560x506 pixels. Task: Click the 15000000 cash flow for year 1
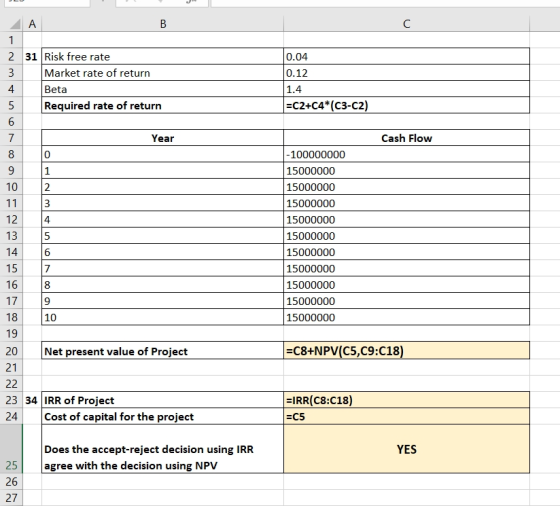click(406, 171)
